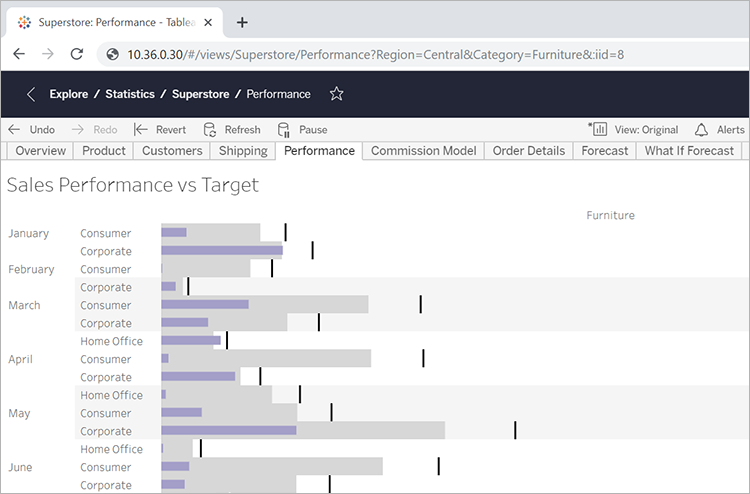Click the Undo arrow icon
This screenshot has width=750, height=494.
(x=14, y=130)
